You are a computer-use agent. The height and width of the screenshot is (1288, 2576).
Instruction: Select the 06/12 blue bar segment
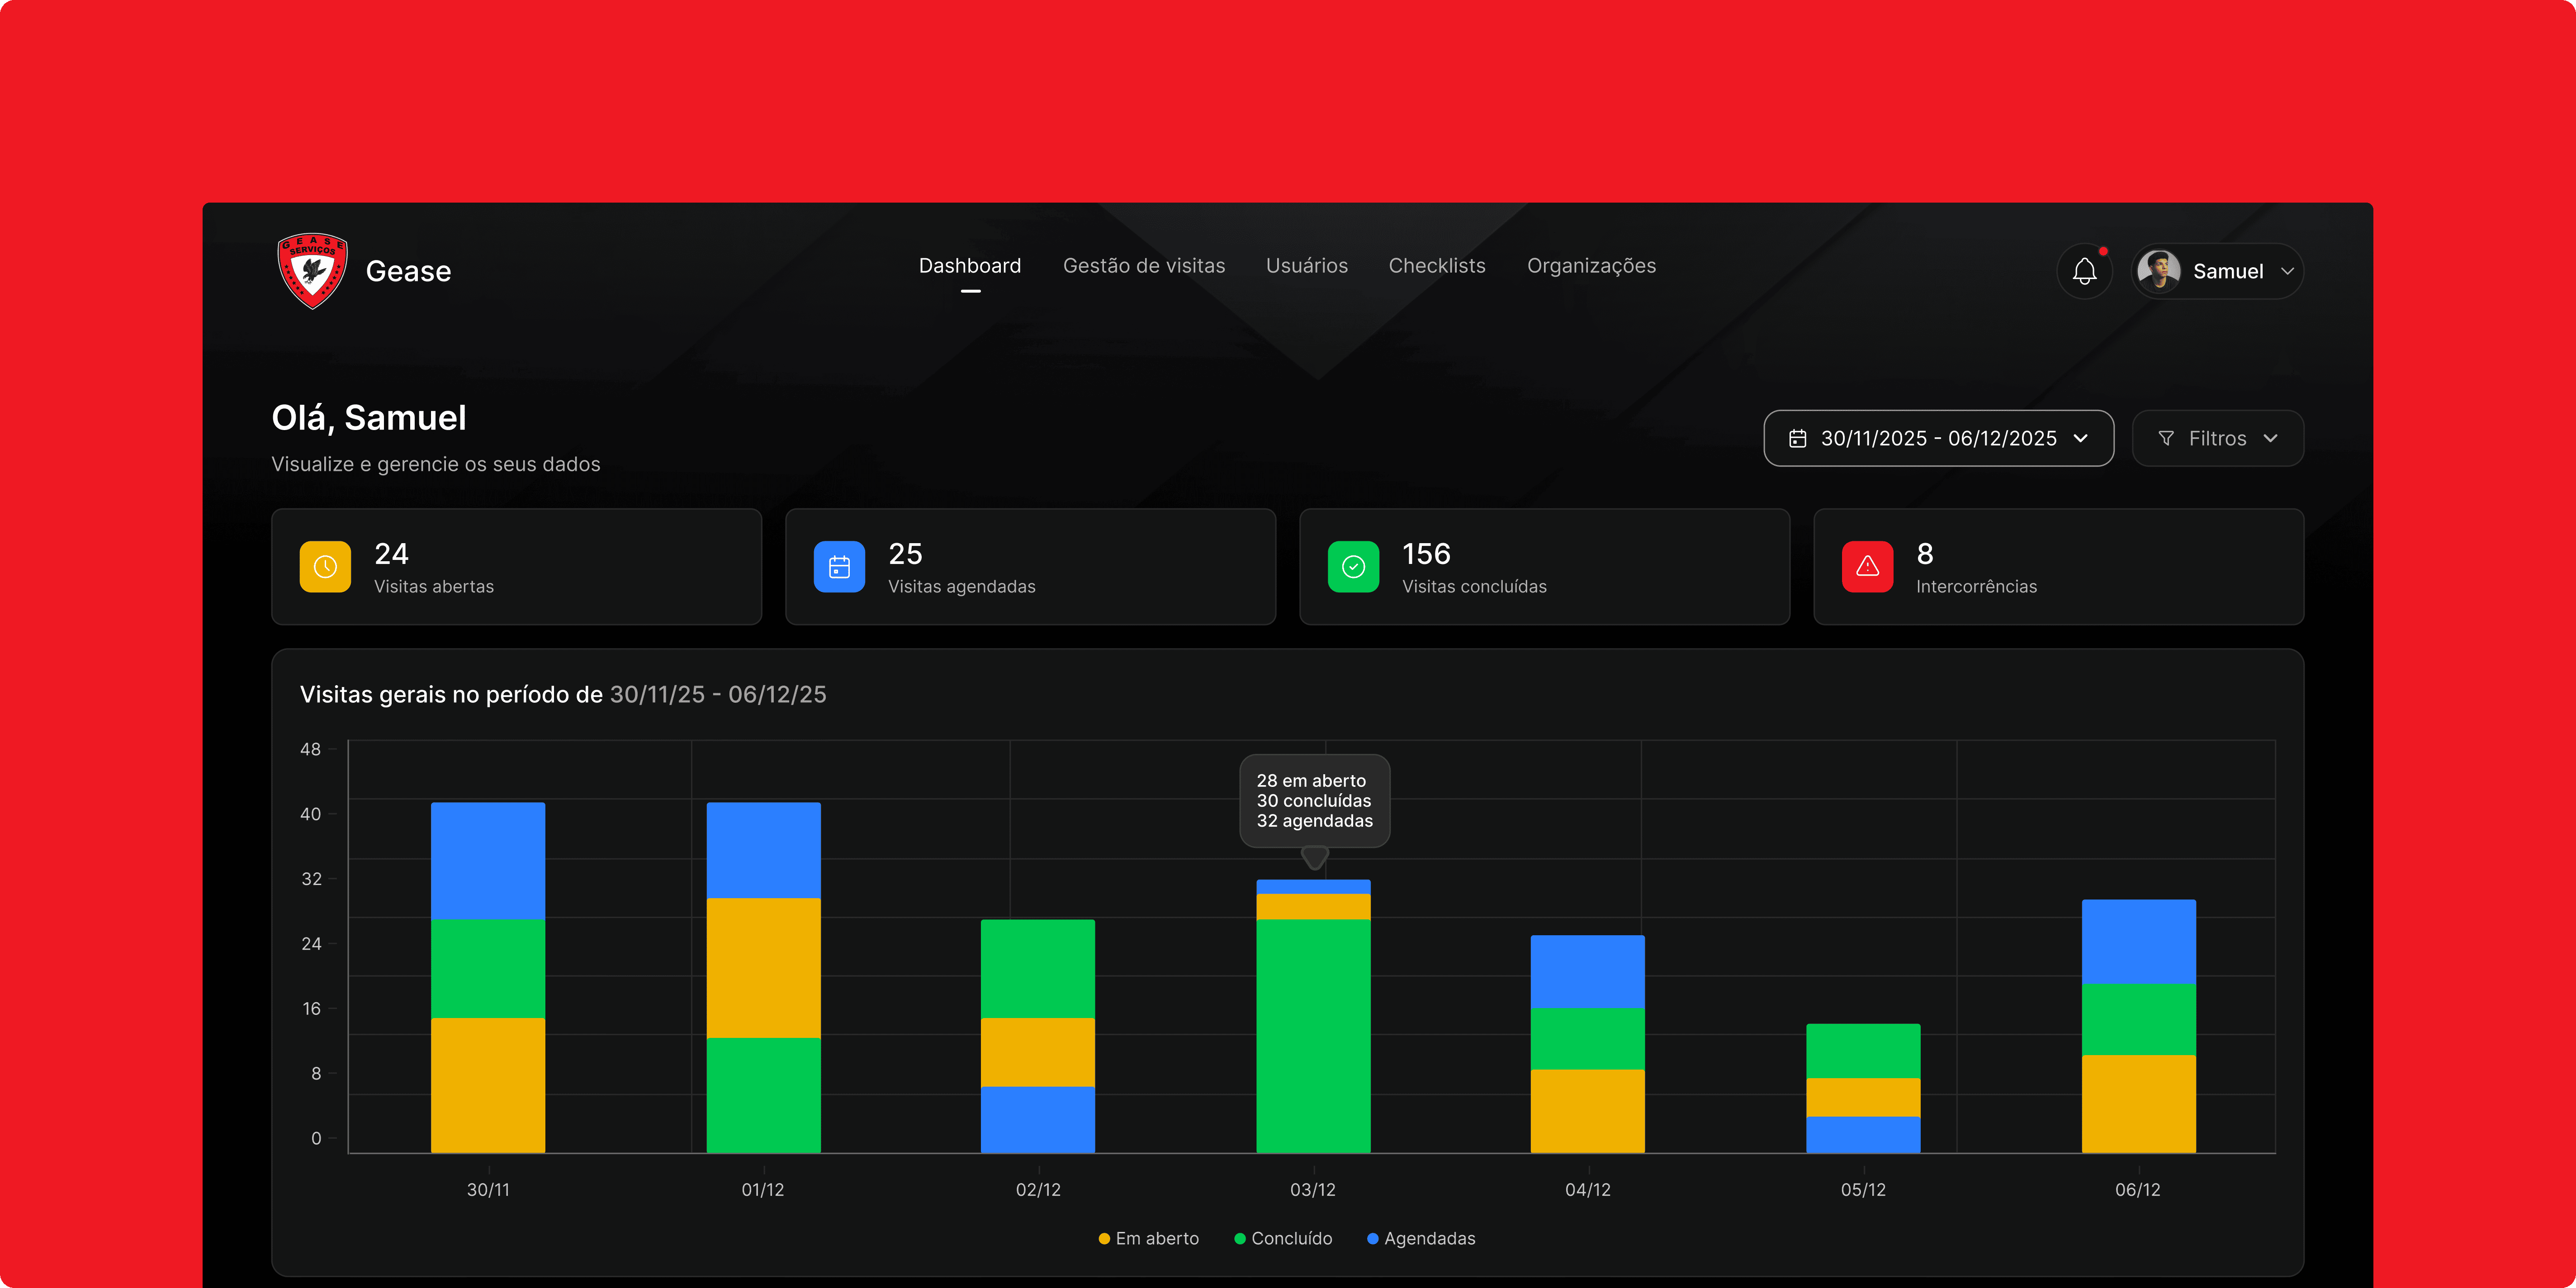(x=2139, y=941)
